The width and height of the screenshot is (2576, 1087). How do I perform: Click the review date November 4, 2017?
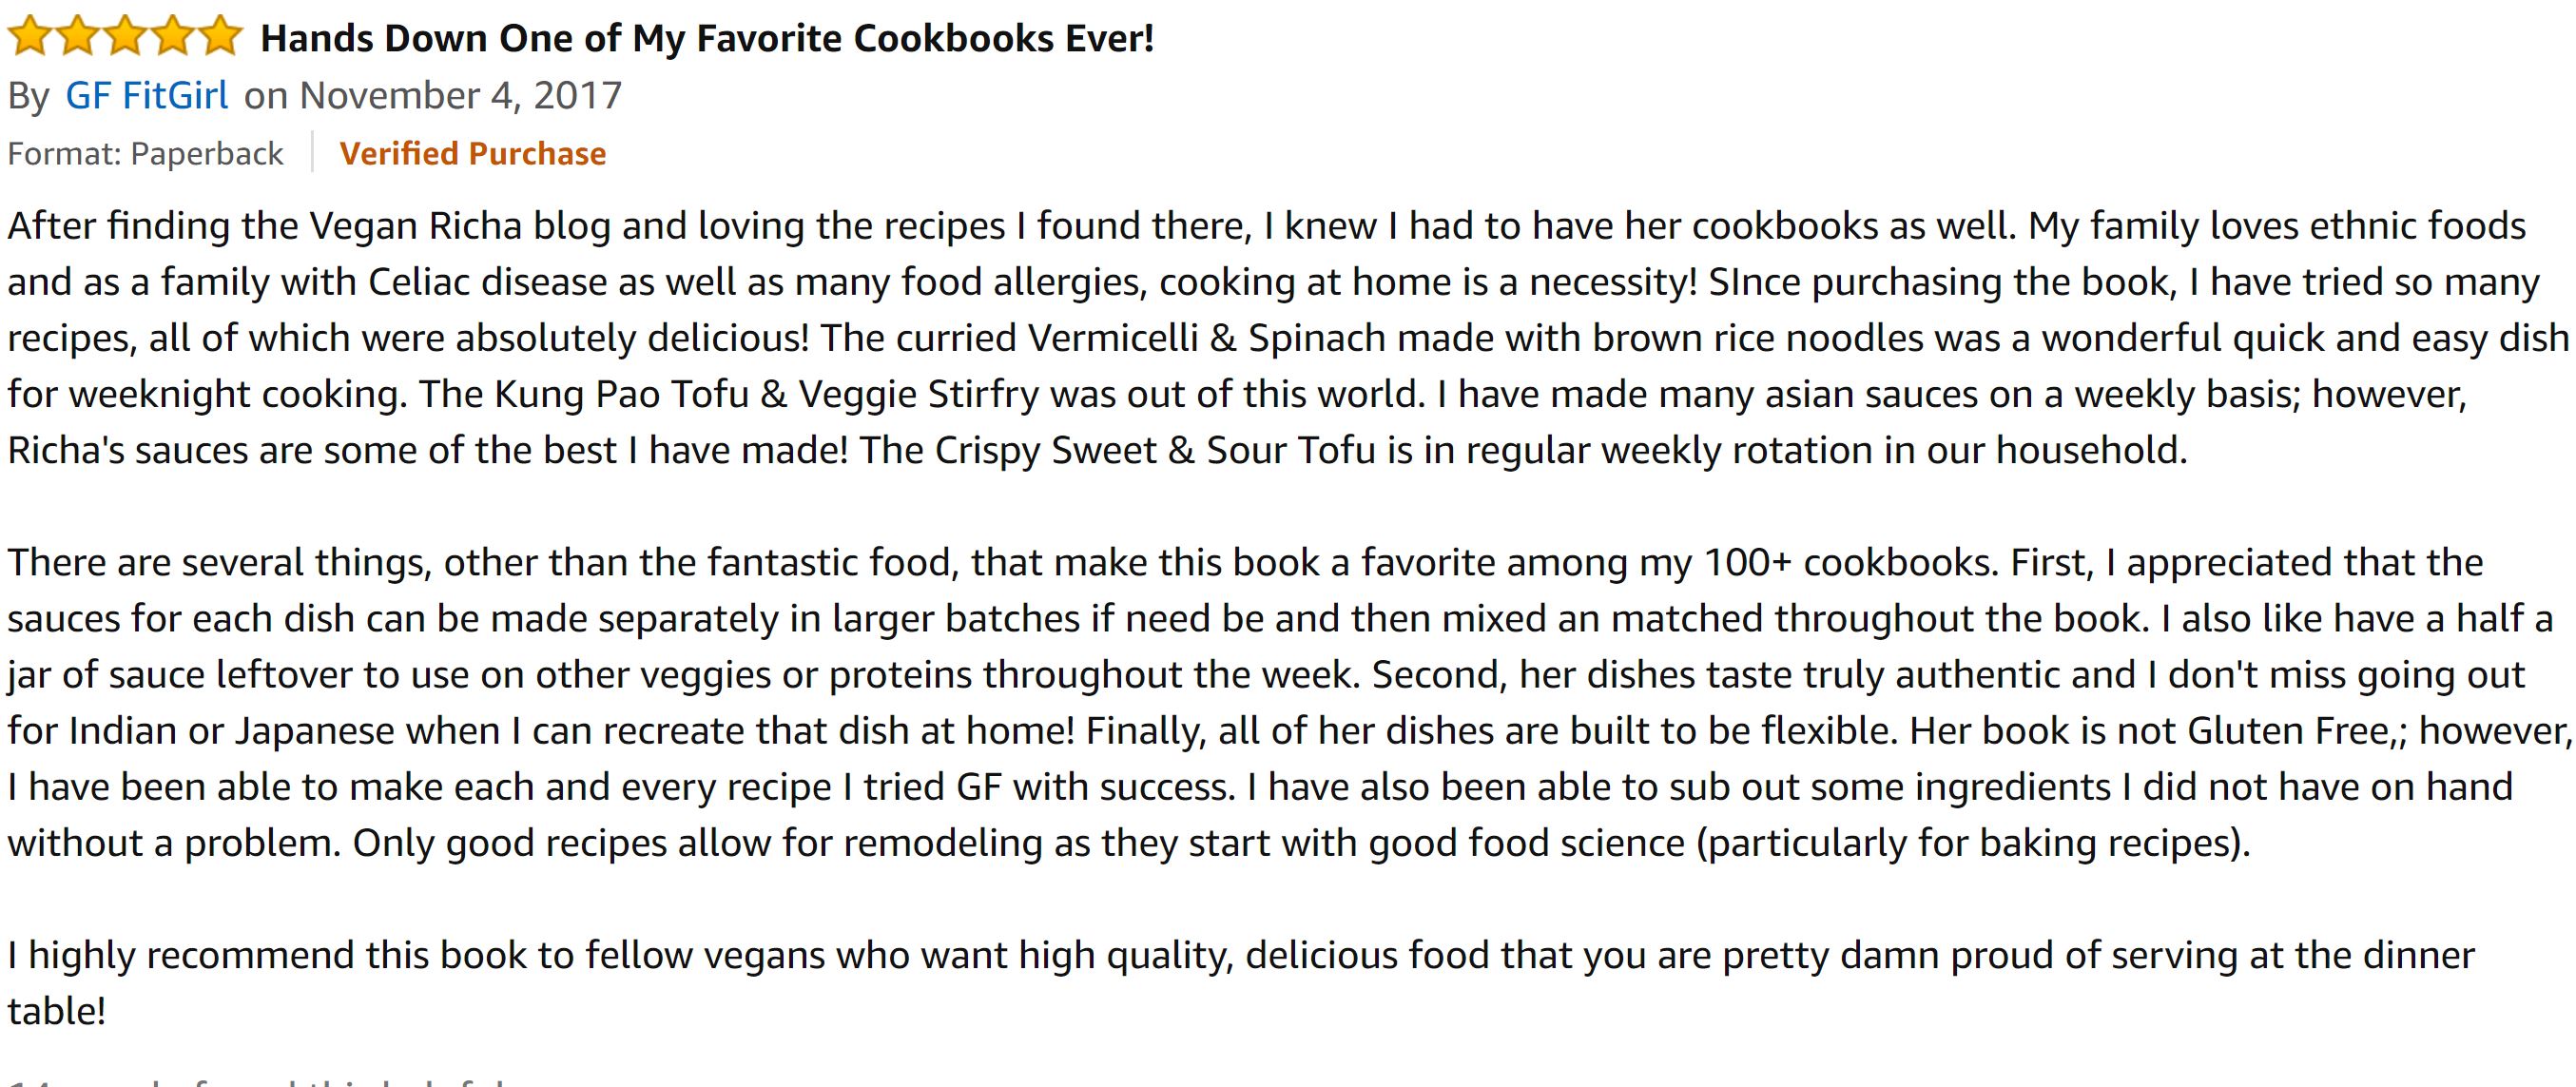(460, 96)
